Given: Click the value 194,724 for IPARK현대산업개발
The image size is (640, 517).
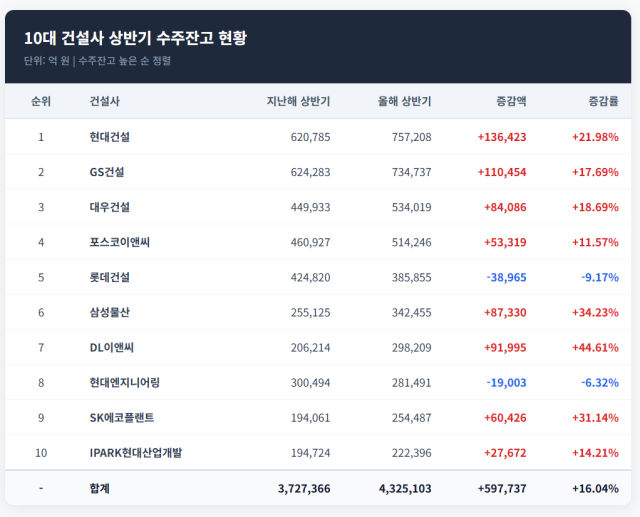Looking at the screenshot, I should click(310, 453).
